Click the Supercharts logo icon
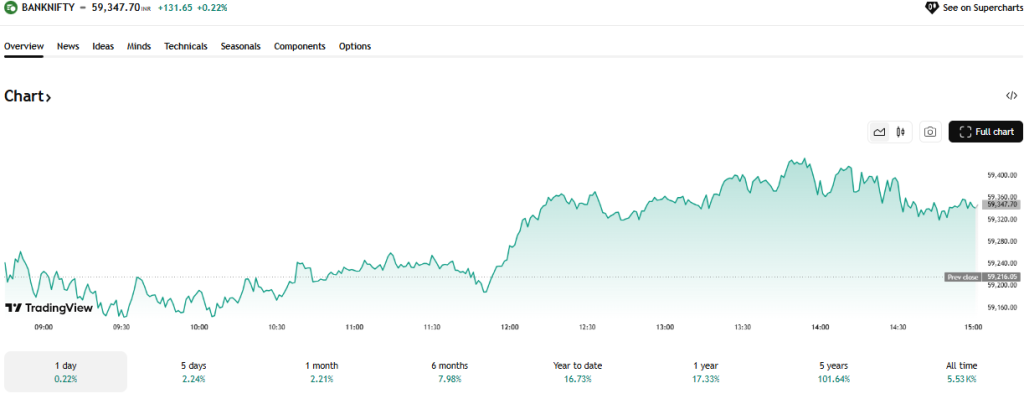 [x=933, y=8]
